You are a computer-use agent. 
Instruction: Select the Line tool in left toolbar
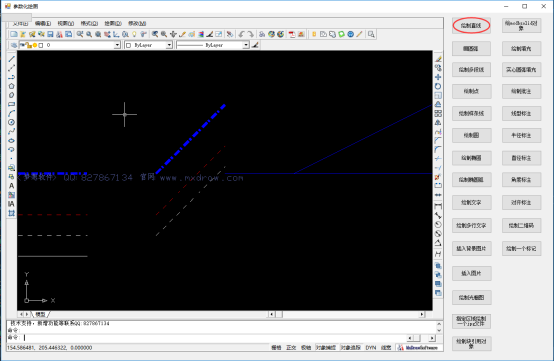point(11,59)
